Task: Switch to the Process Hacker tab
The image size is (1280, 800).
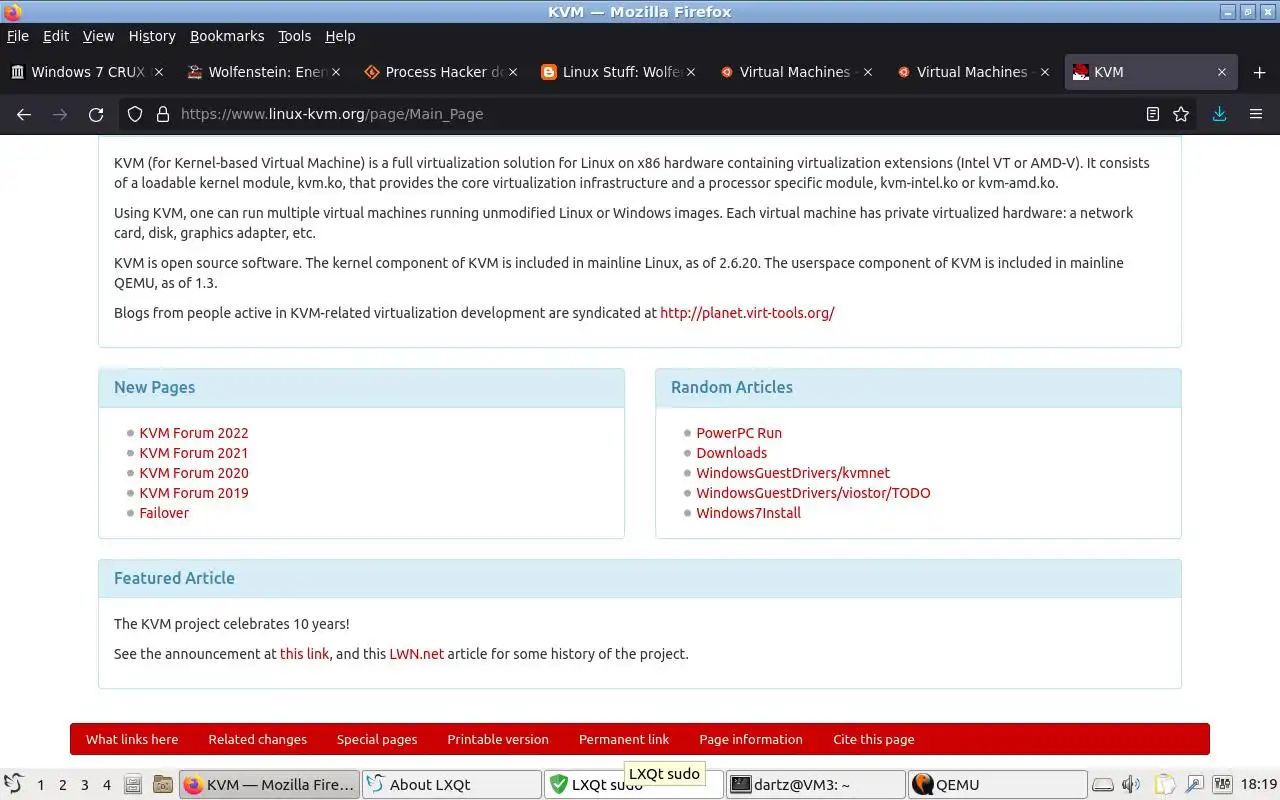Action: (441, 72)
